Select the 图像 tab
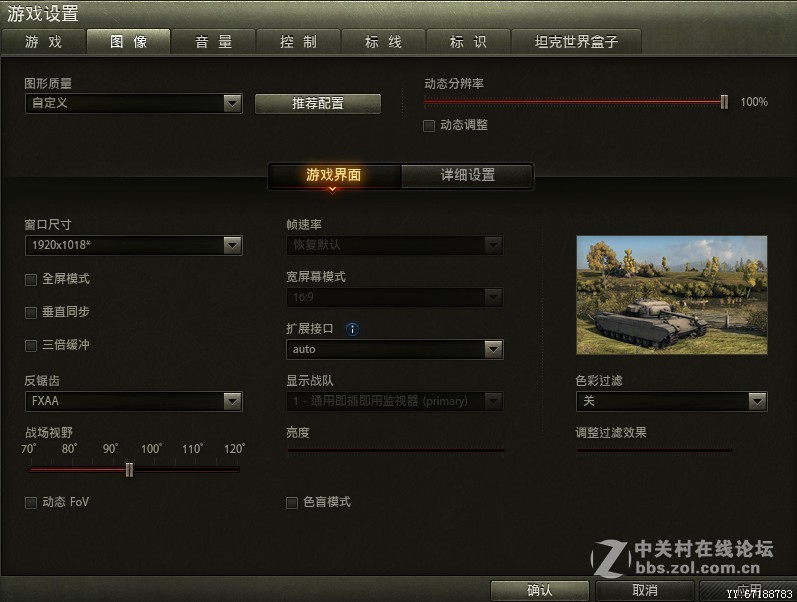The image size is (797, 602). point(129,42)
